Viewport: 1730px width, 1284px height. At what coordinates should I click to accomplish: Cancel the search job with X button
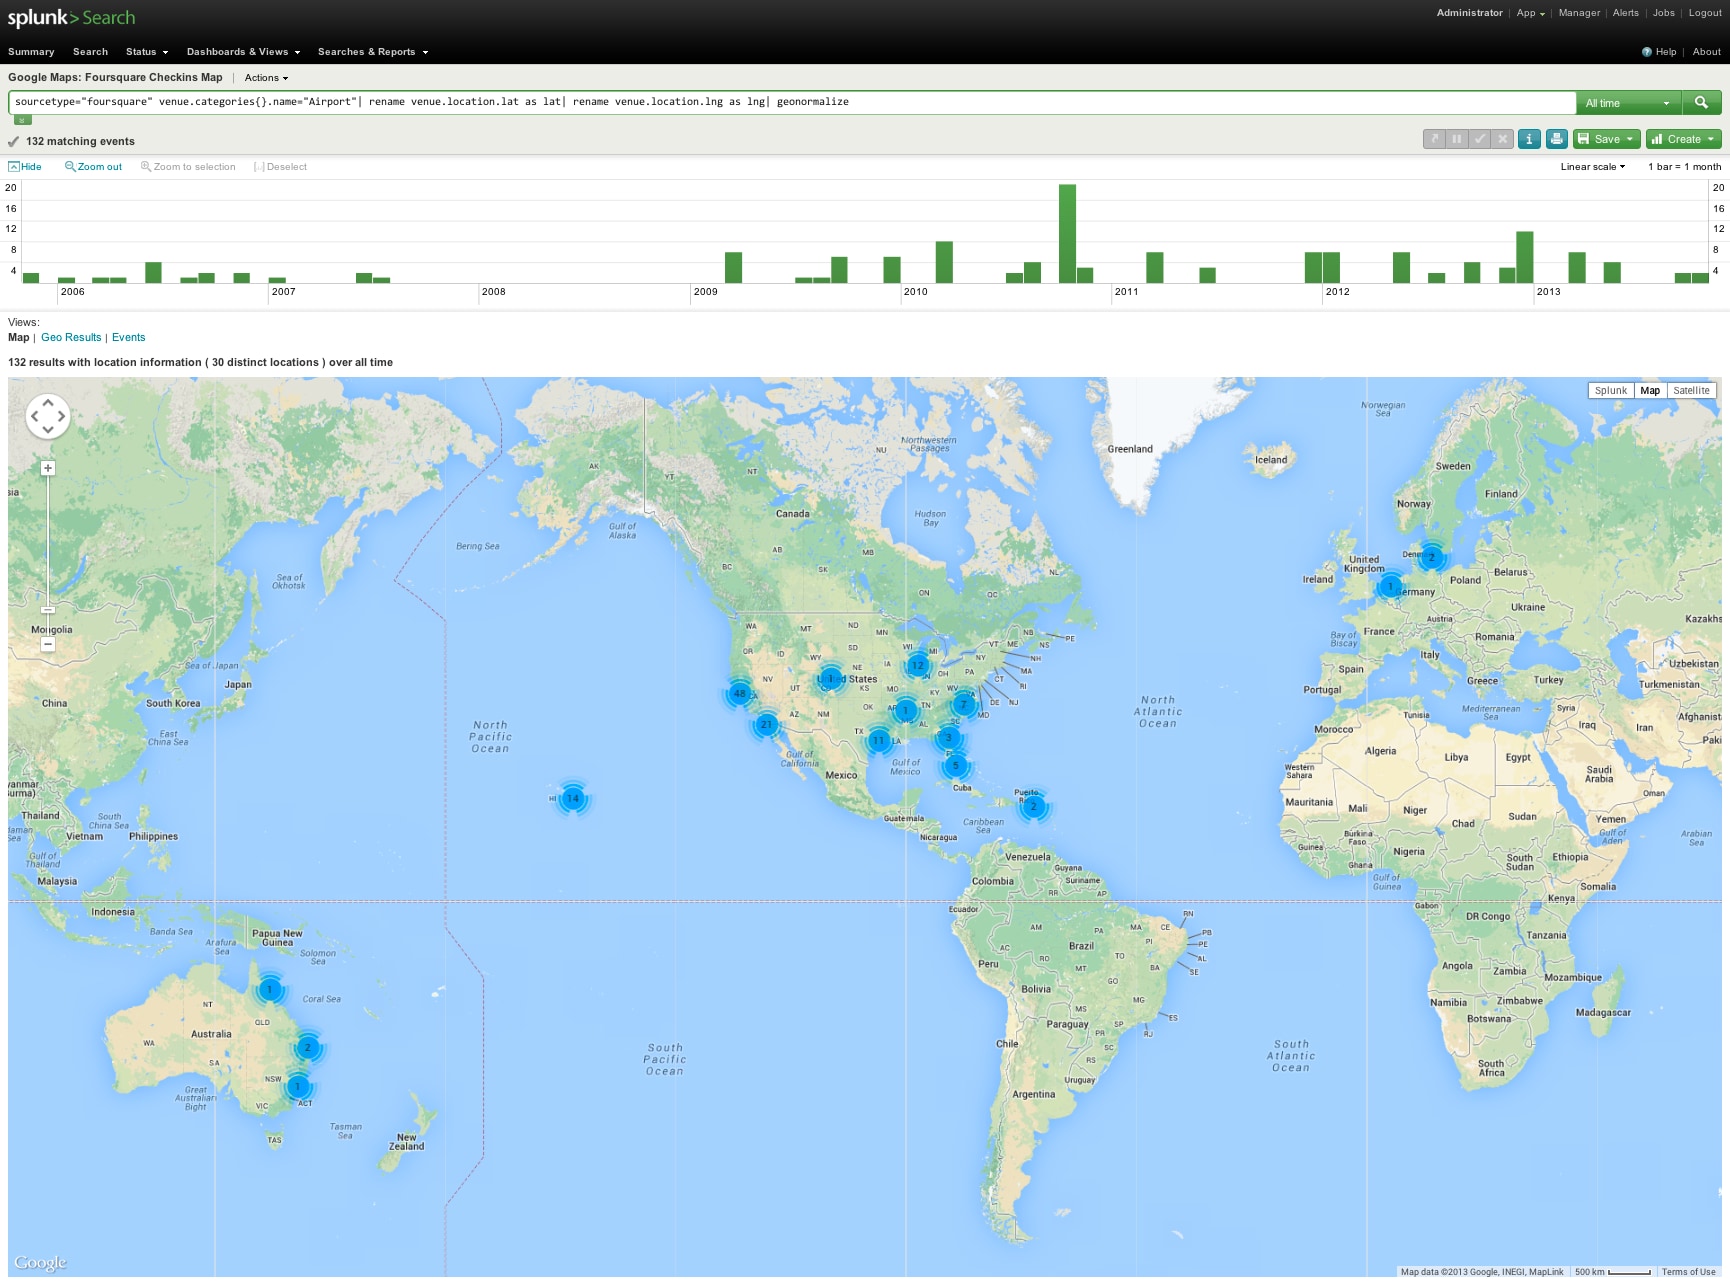pos(1502,139)
